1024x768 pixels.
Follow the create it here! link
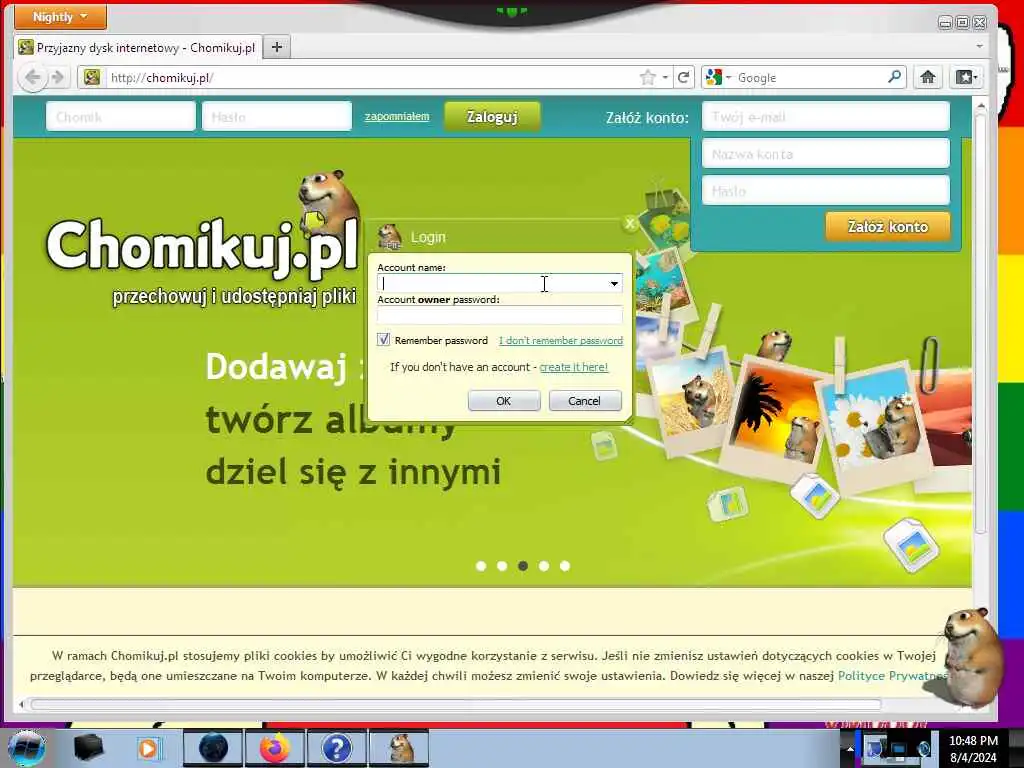coord(573,367)
